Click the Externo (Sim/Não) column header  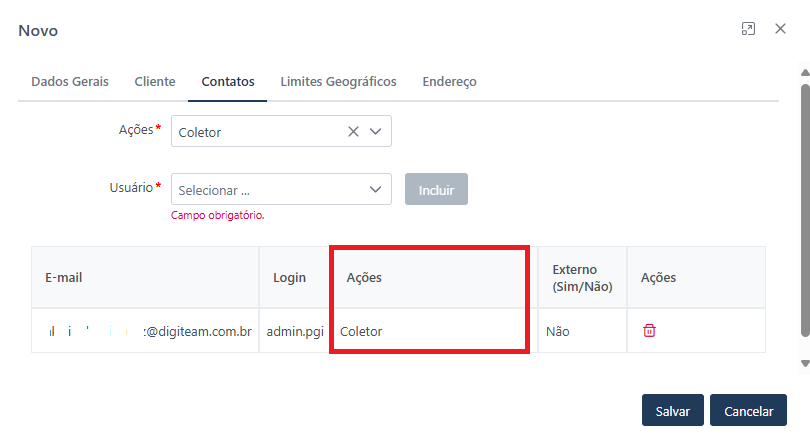pos(582,278)
